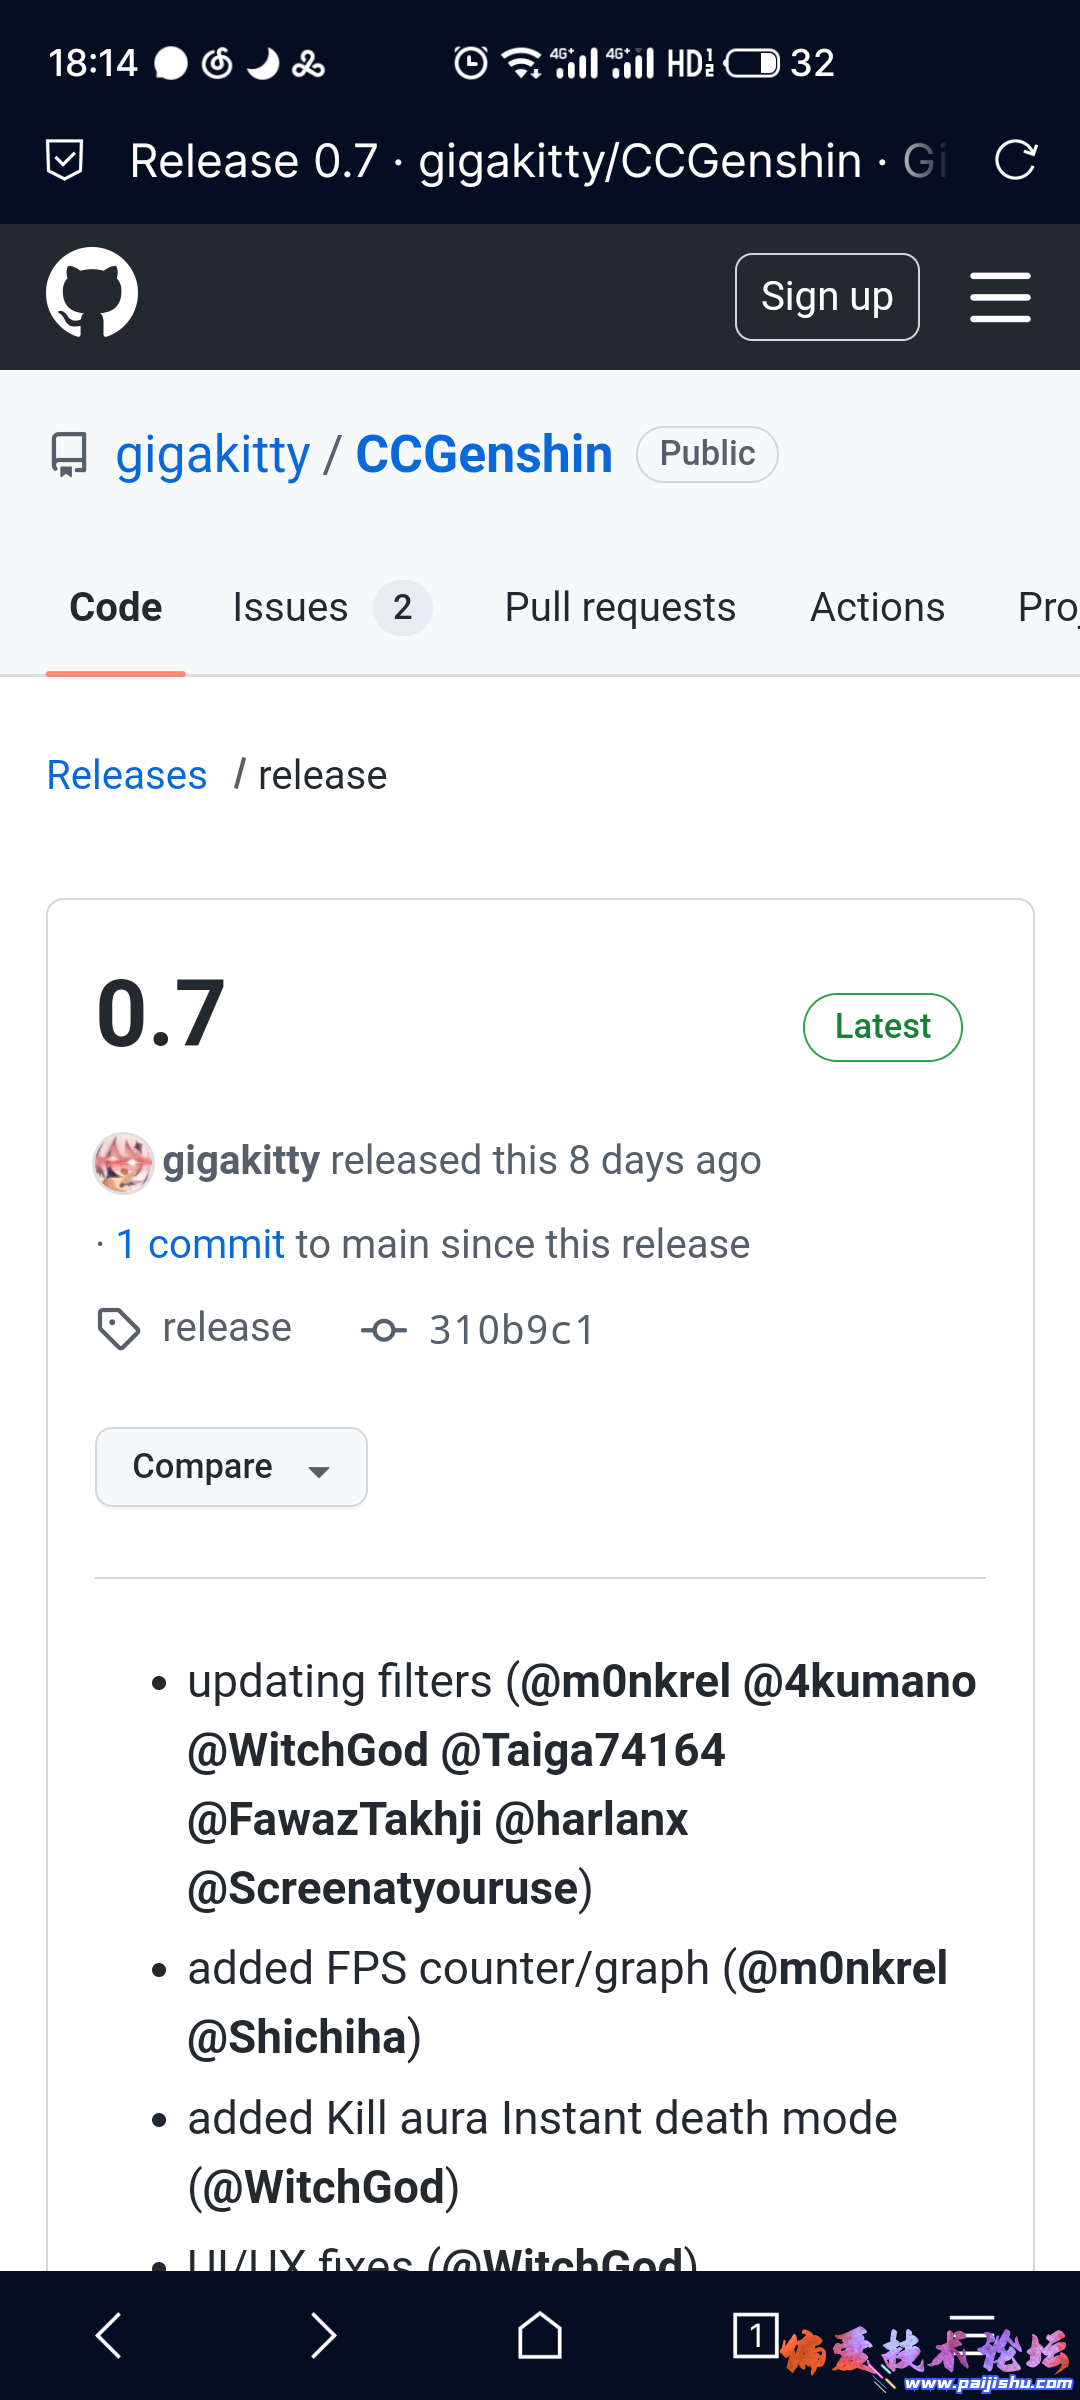1080x2400 pixels.
Task: Follow the 1 commit link
Action: pos(199,1243)
